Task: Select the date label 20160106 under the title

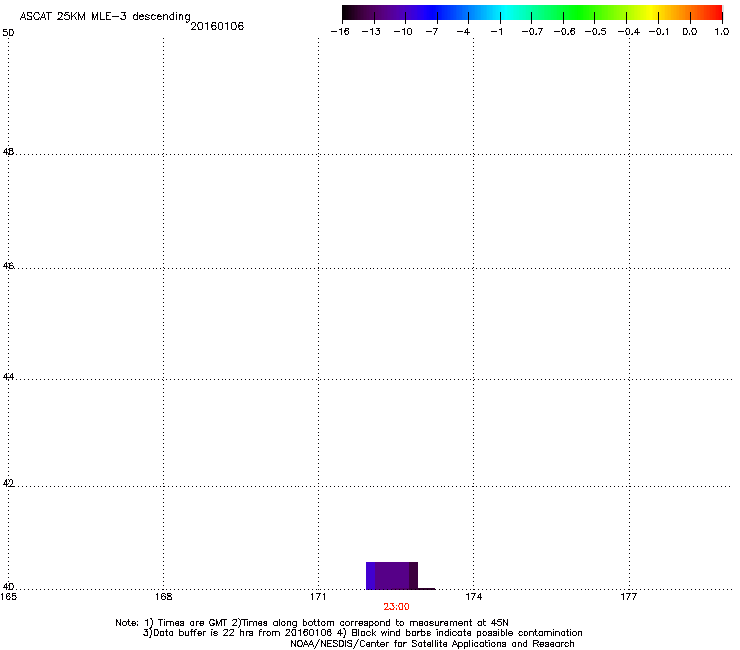Action: click(x=217, y=26)
